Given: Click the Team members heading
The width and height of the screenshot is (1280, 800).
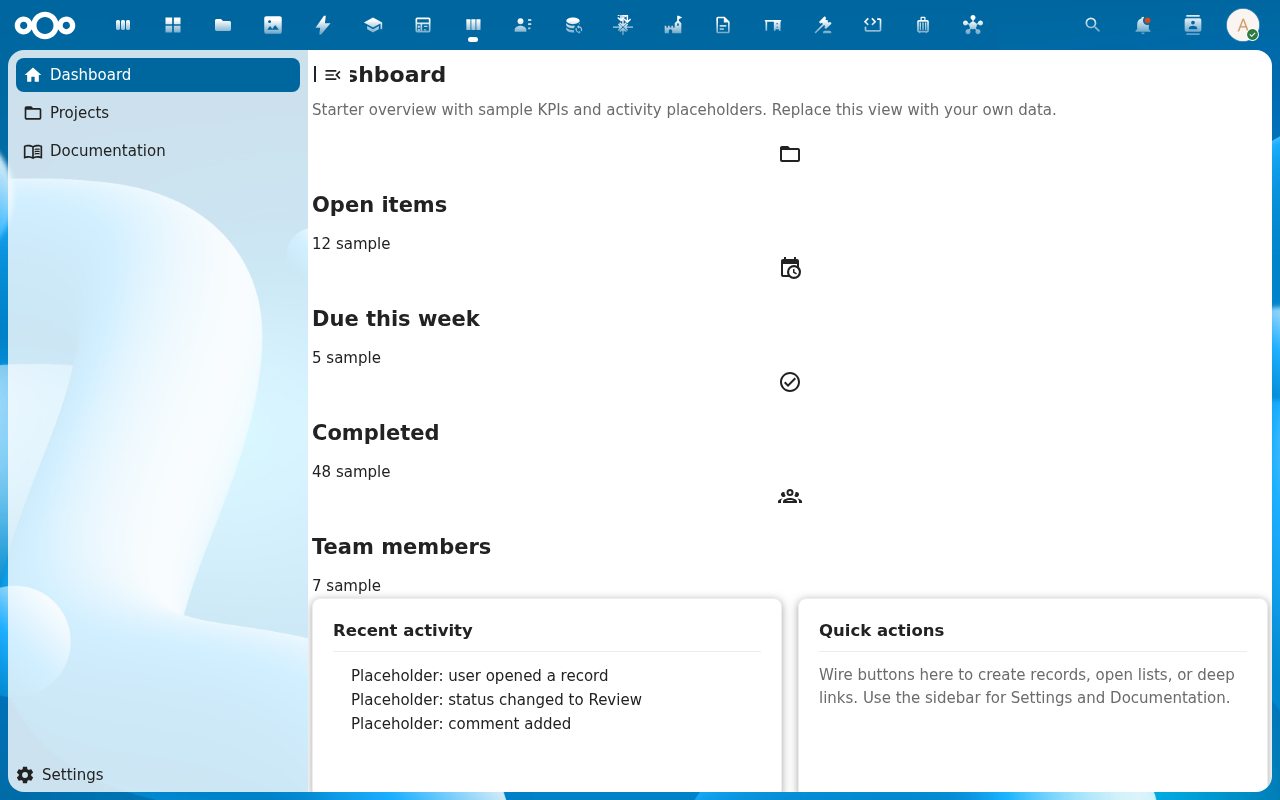Looking at the screenshot, I should point(401,547).
